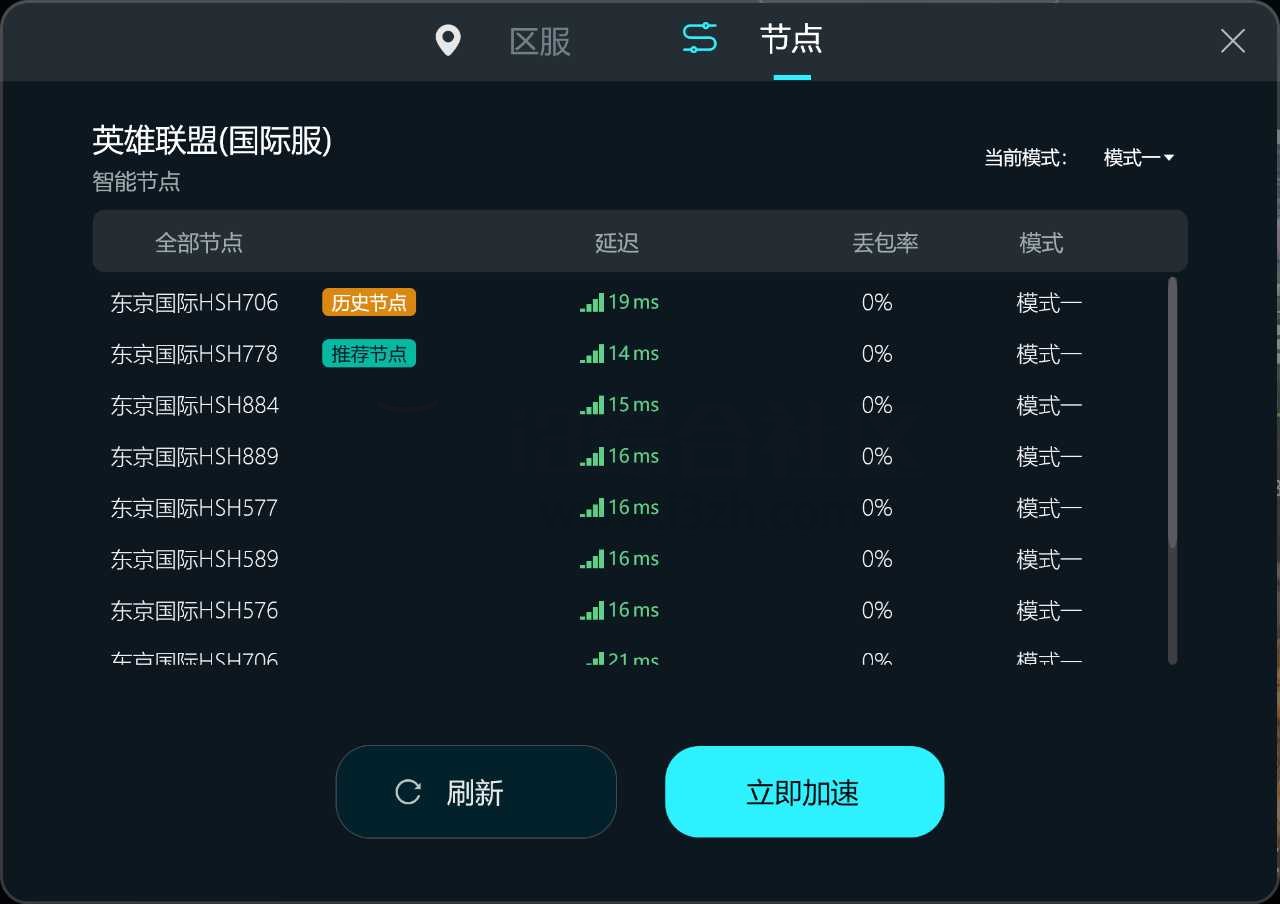The image size is (1280, 904).
Task: Click the orange 历史节点 badge
Action: (368, 302)
